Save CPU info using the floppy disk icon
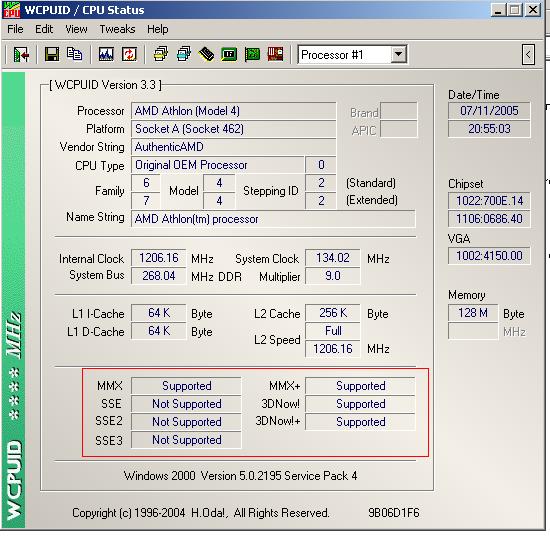 click(52, 54)
